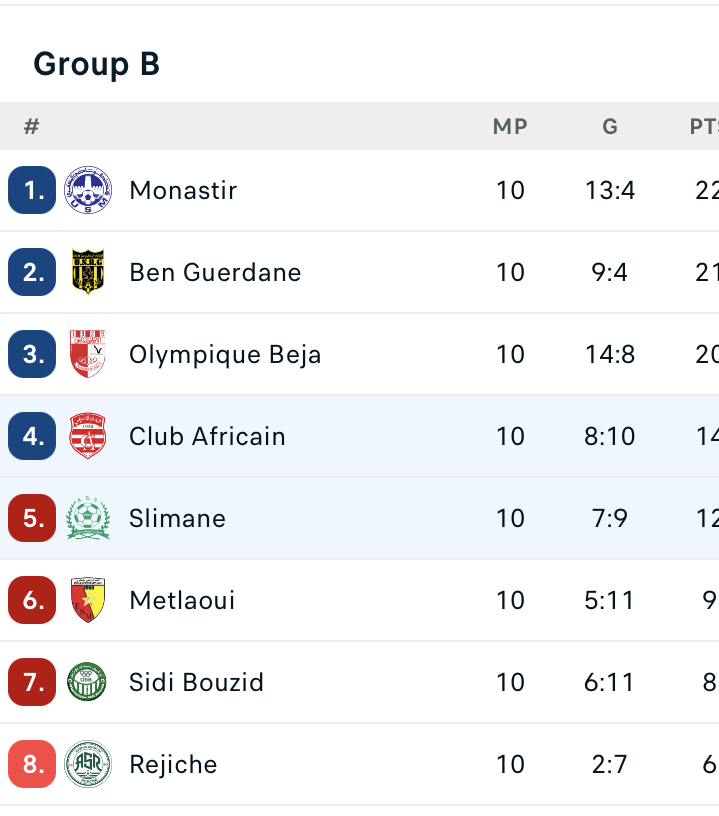Click the # rank column header
The height and width of the screenshot is (816, 719).
pos(32,126)
